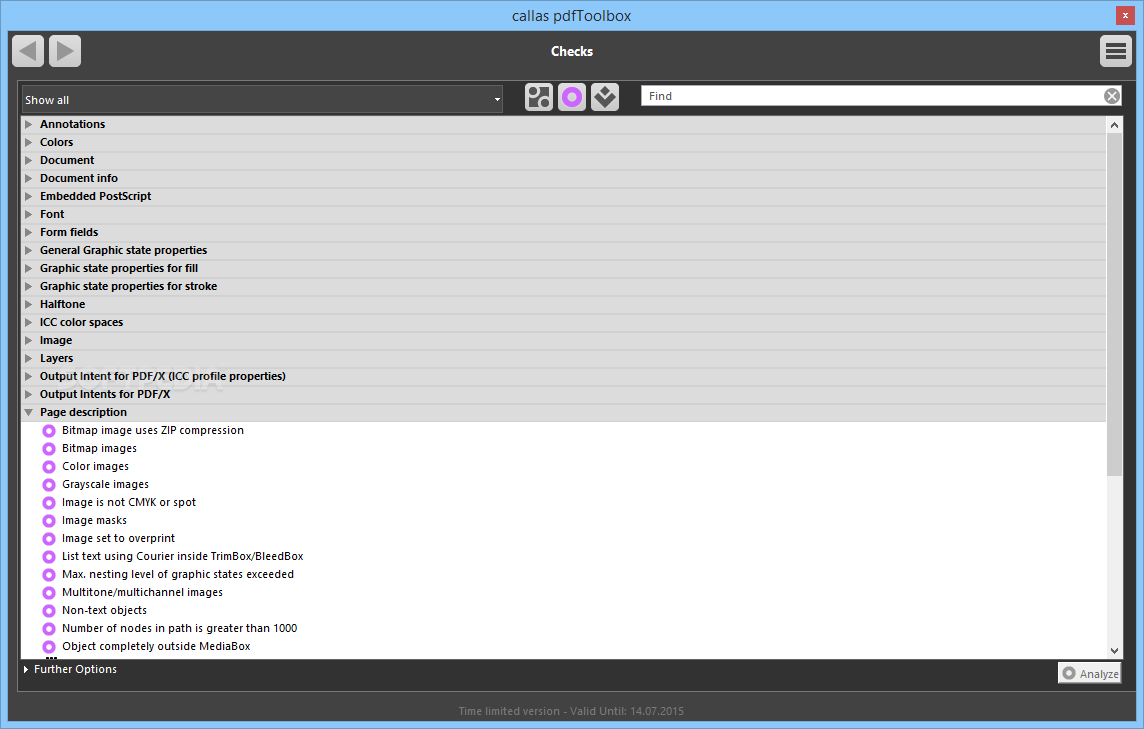Expand the Form fields category
The width and height of the screenshot is (1144, 729).
click(28, 232)
